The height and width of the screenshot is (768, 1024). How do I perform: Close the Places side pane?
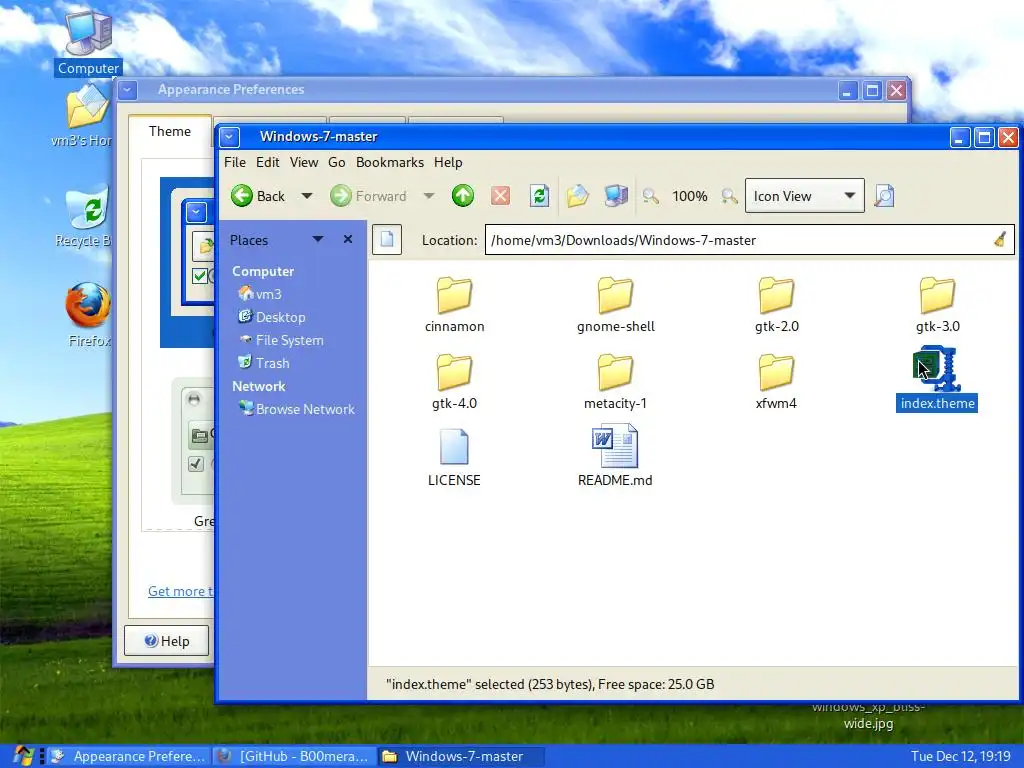348,240
